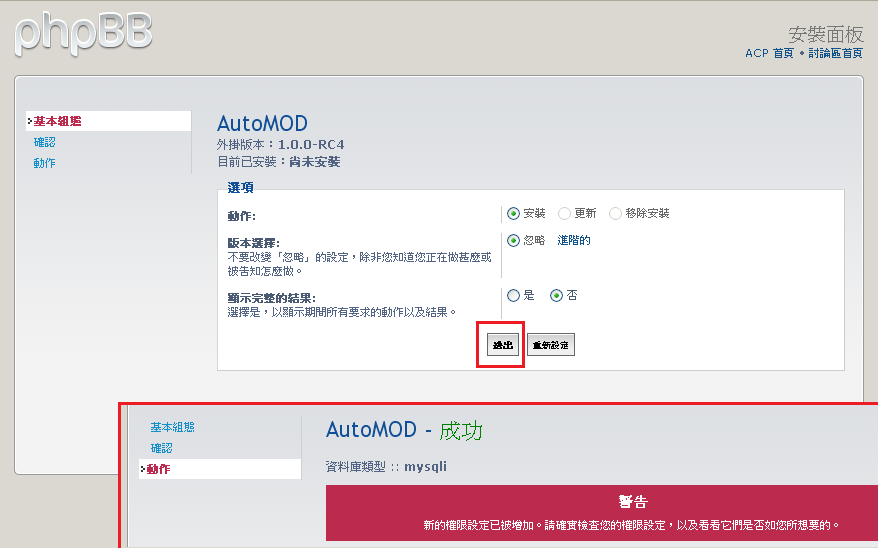Click the AutoMOD - 成功 heading
This screenshot has height=548, width=878.
pyautogui.click(x=404, y=430)
